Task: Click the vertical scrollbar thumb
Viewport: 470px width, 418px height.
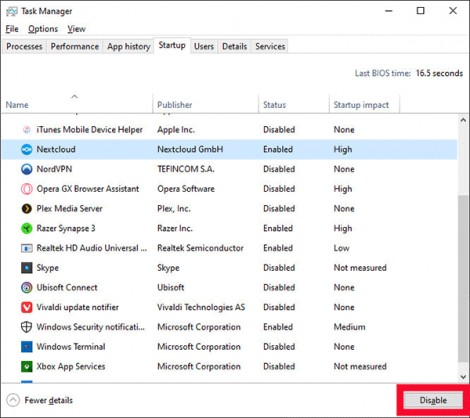Action: 463,278
